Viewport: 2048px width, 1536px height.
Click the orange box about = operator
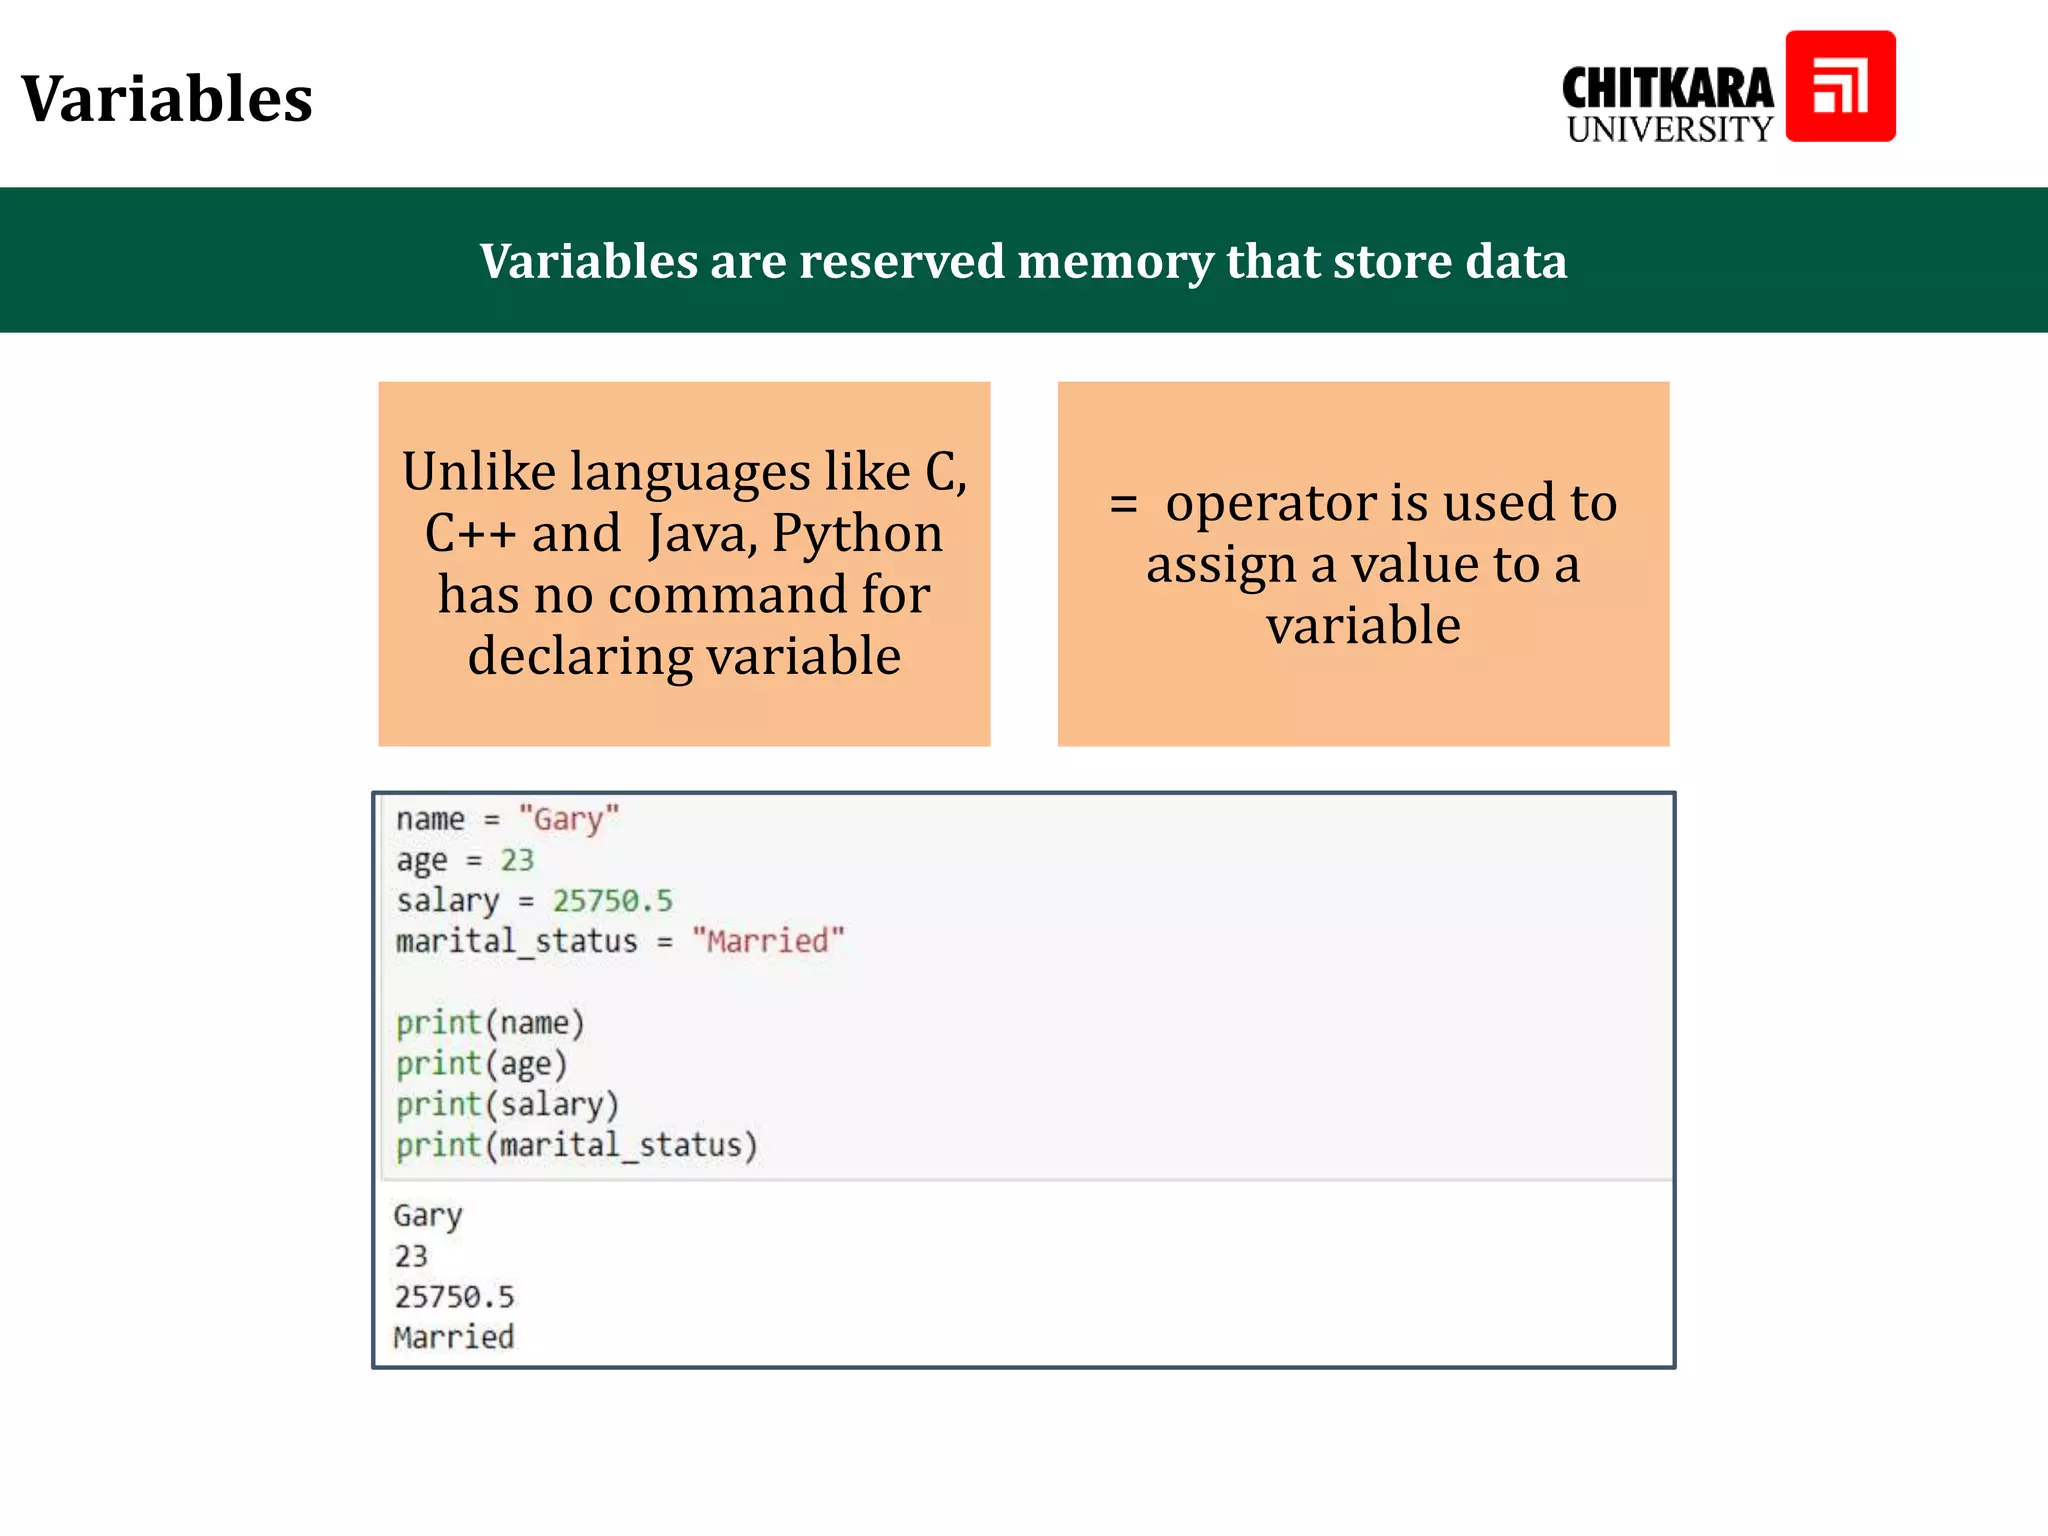tap(1363, 563)
